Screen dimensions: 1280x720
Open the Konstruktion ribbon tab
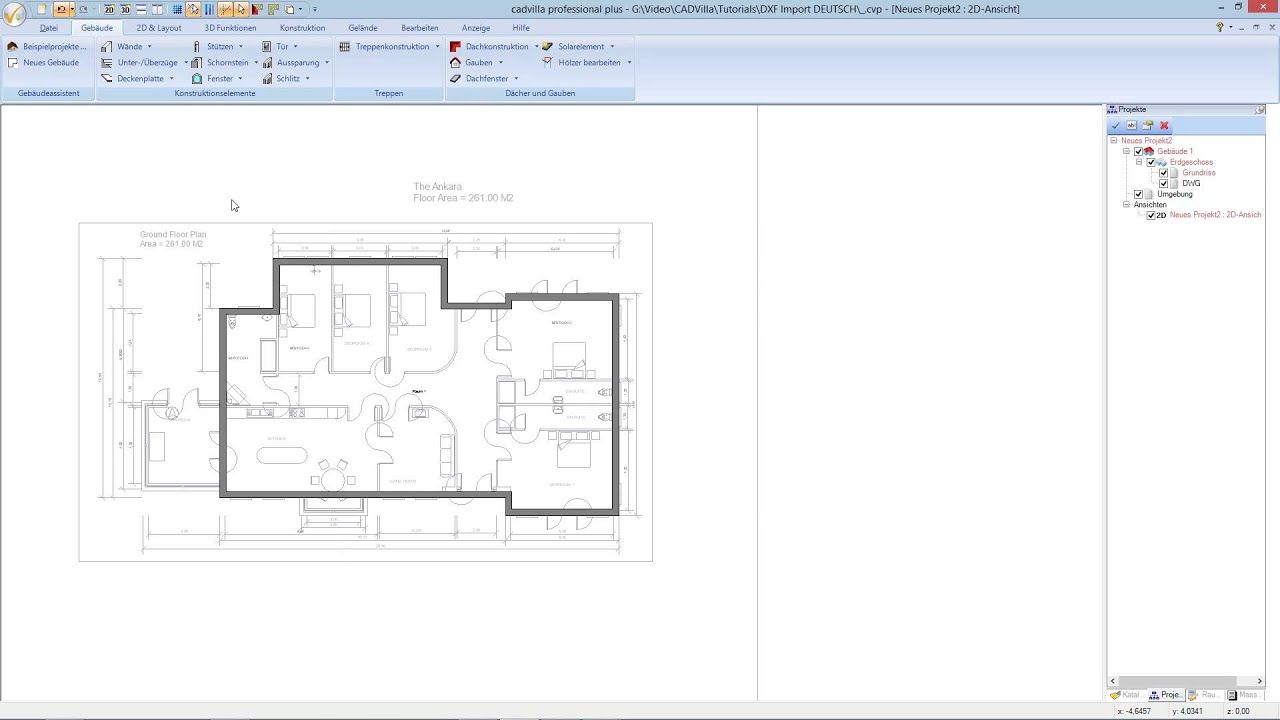click(302, 28)
